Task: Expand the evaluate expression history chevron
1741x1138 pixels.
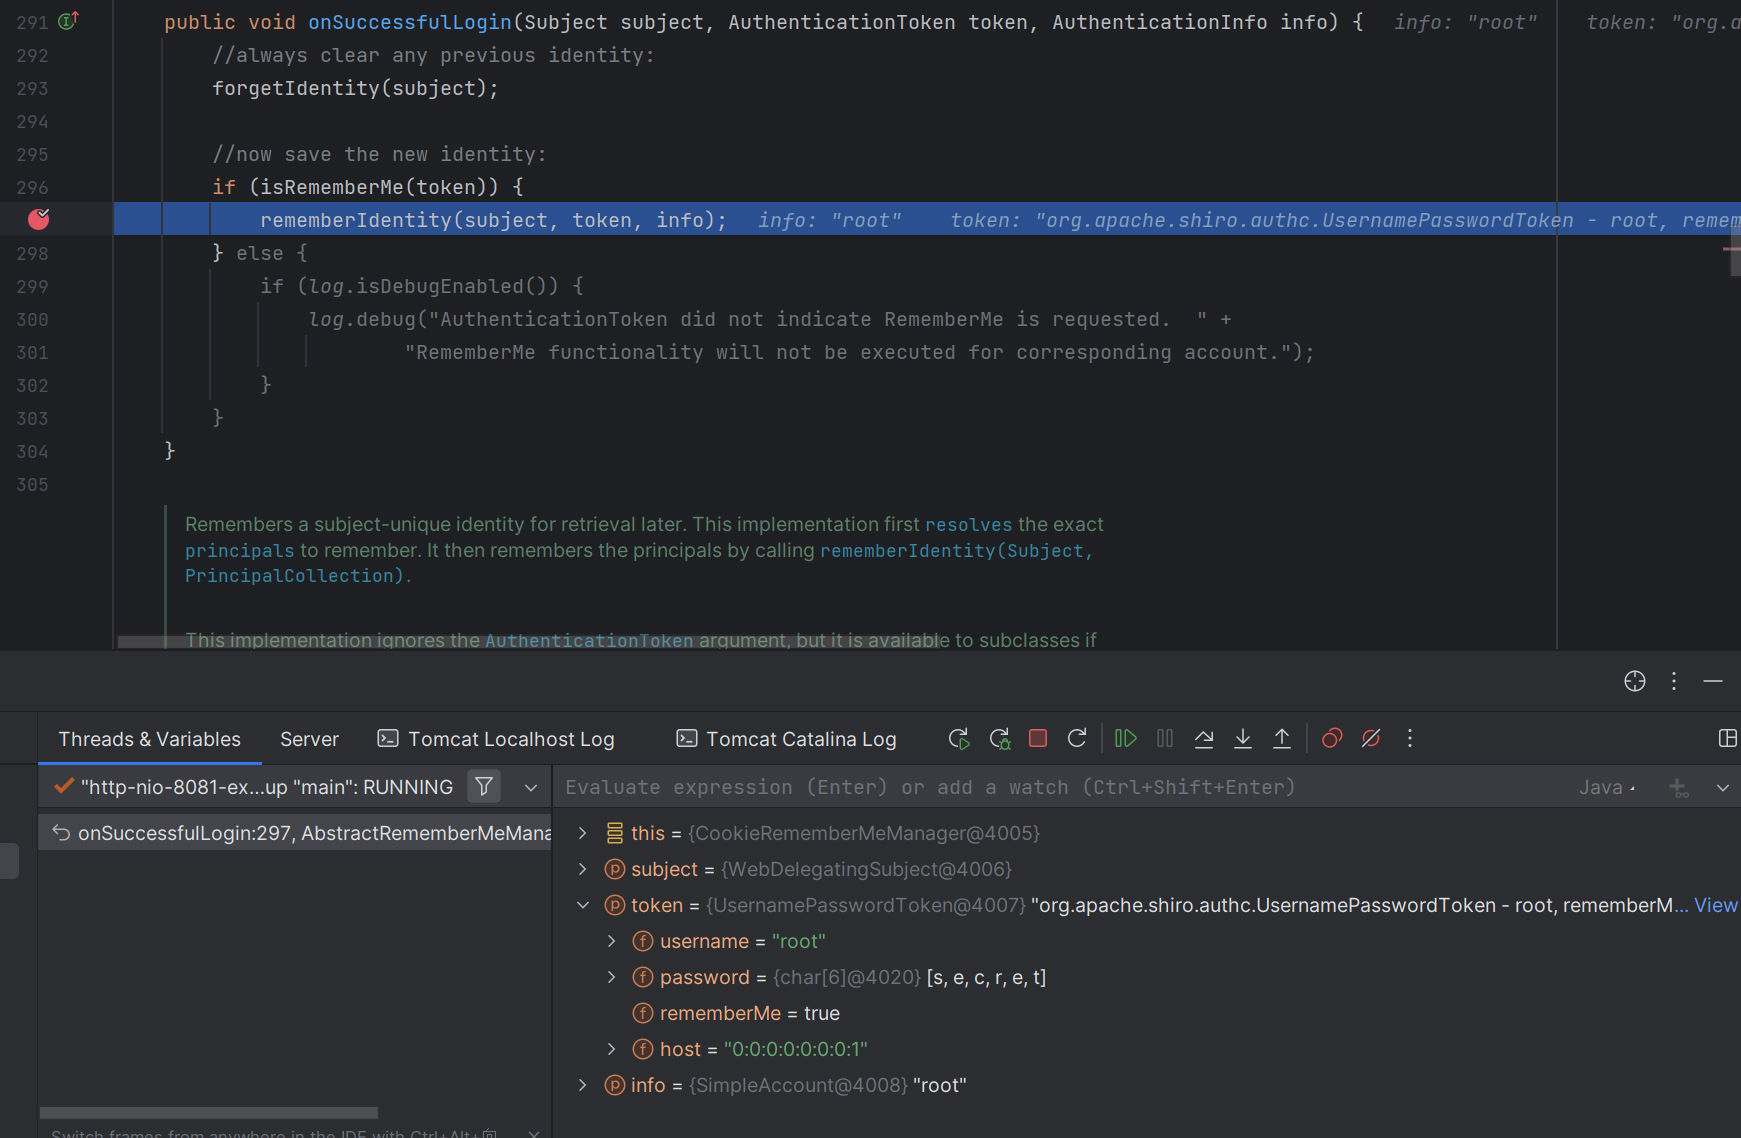Action: tap(1723, 788)
